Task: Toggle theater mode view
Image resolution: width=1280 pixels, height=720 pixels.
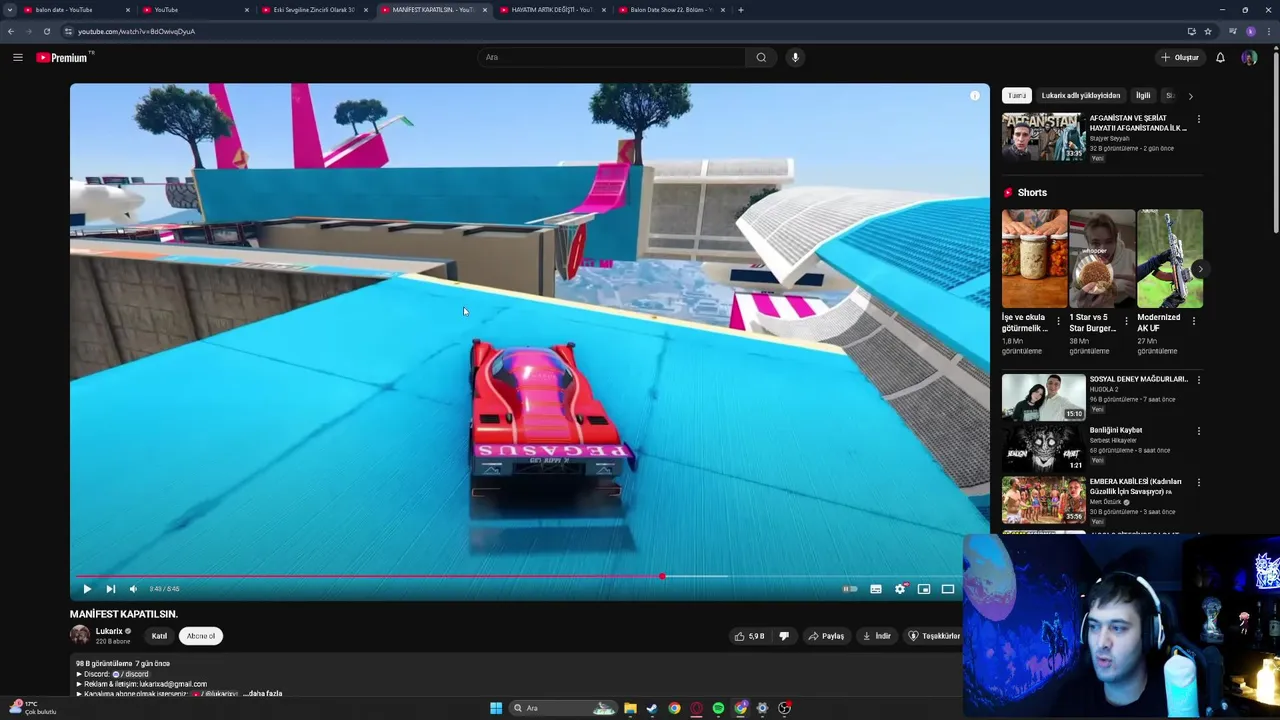Action: (x=948, y=589)
